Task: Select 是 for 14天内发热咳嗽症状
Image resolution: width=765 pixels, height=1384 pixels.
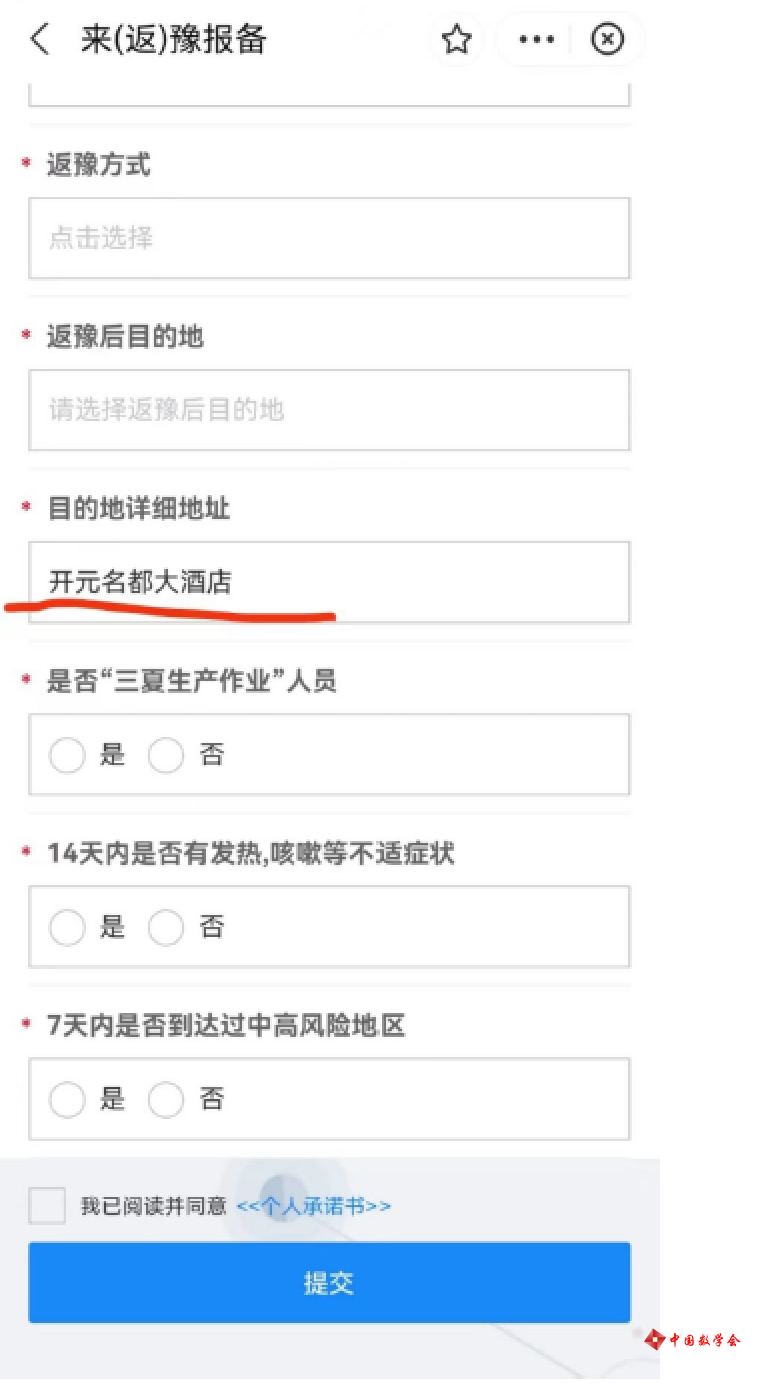Action: (67, 927)
